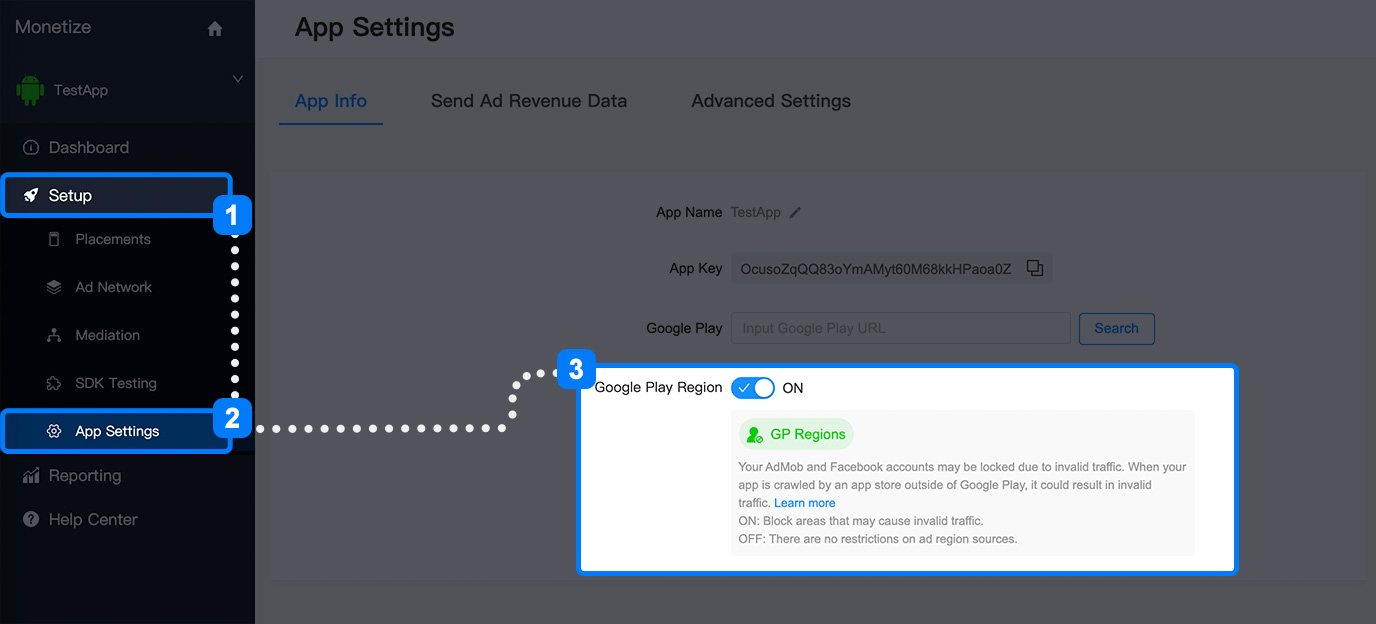Switch to the App Info tab
Image resolution: width=1376 pixels, height=624 pixels.
pos(331,101)
